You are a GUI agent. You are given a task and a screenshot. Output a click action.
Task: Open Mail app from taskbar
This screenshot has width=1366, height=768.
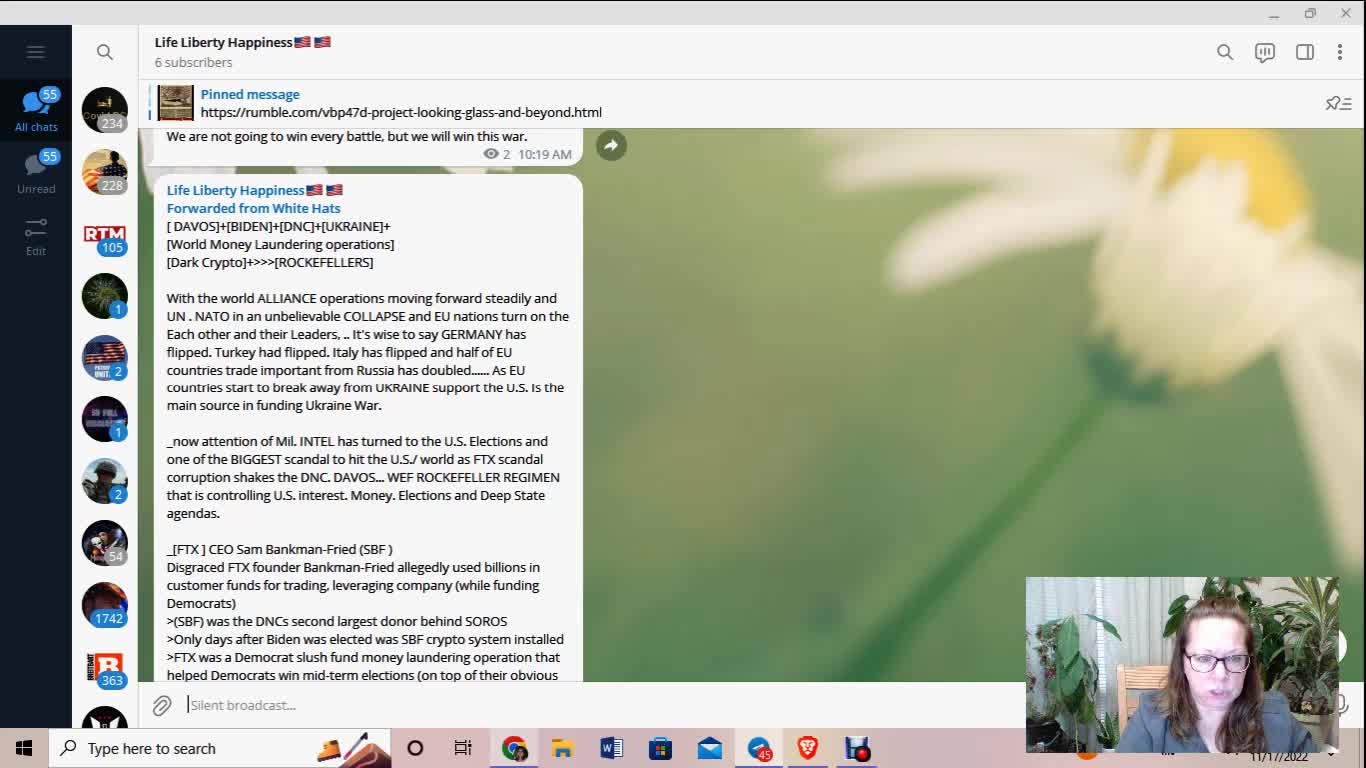pos(710,748)
